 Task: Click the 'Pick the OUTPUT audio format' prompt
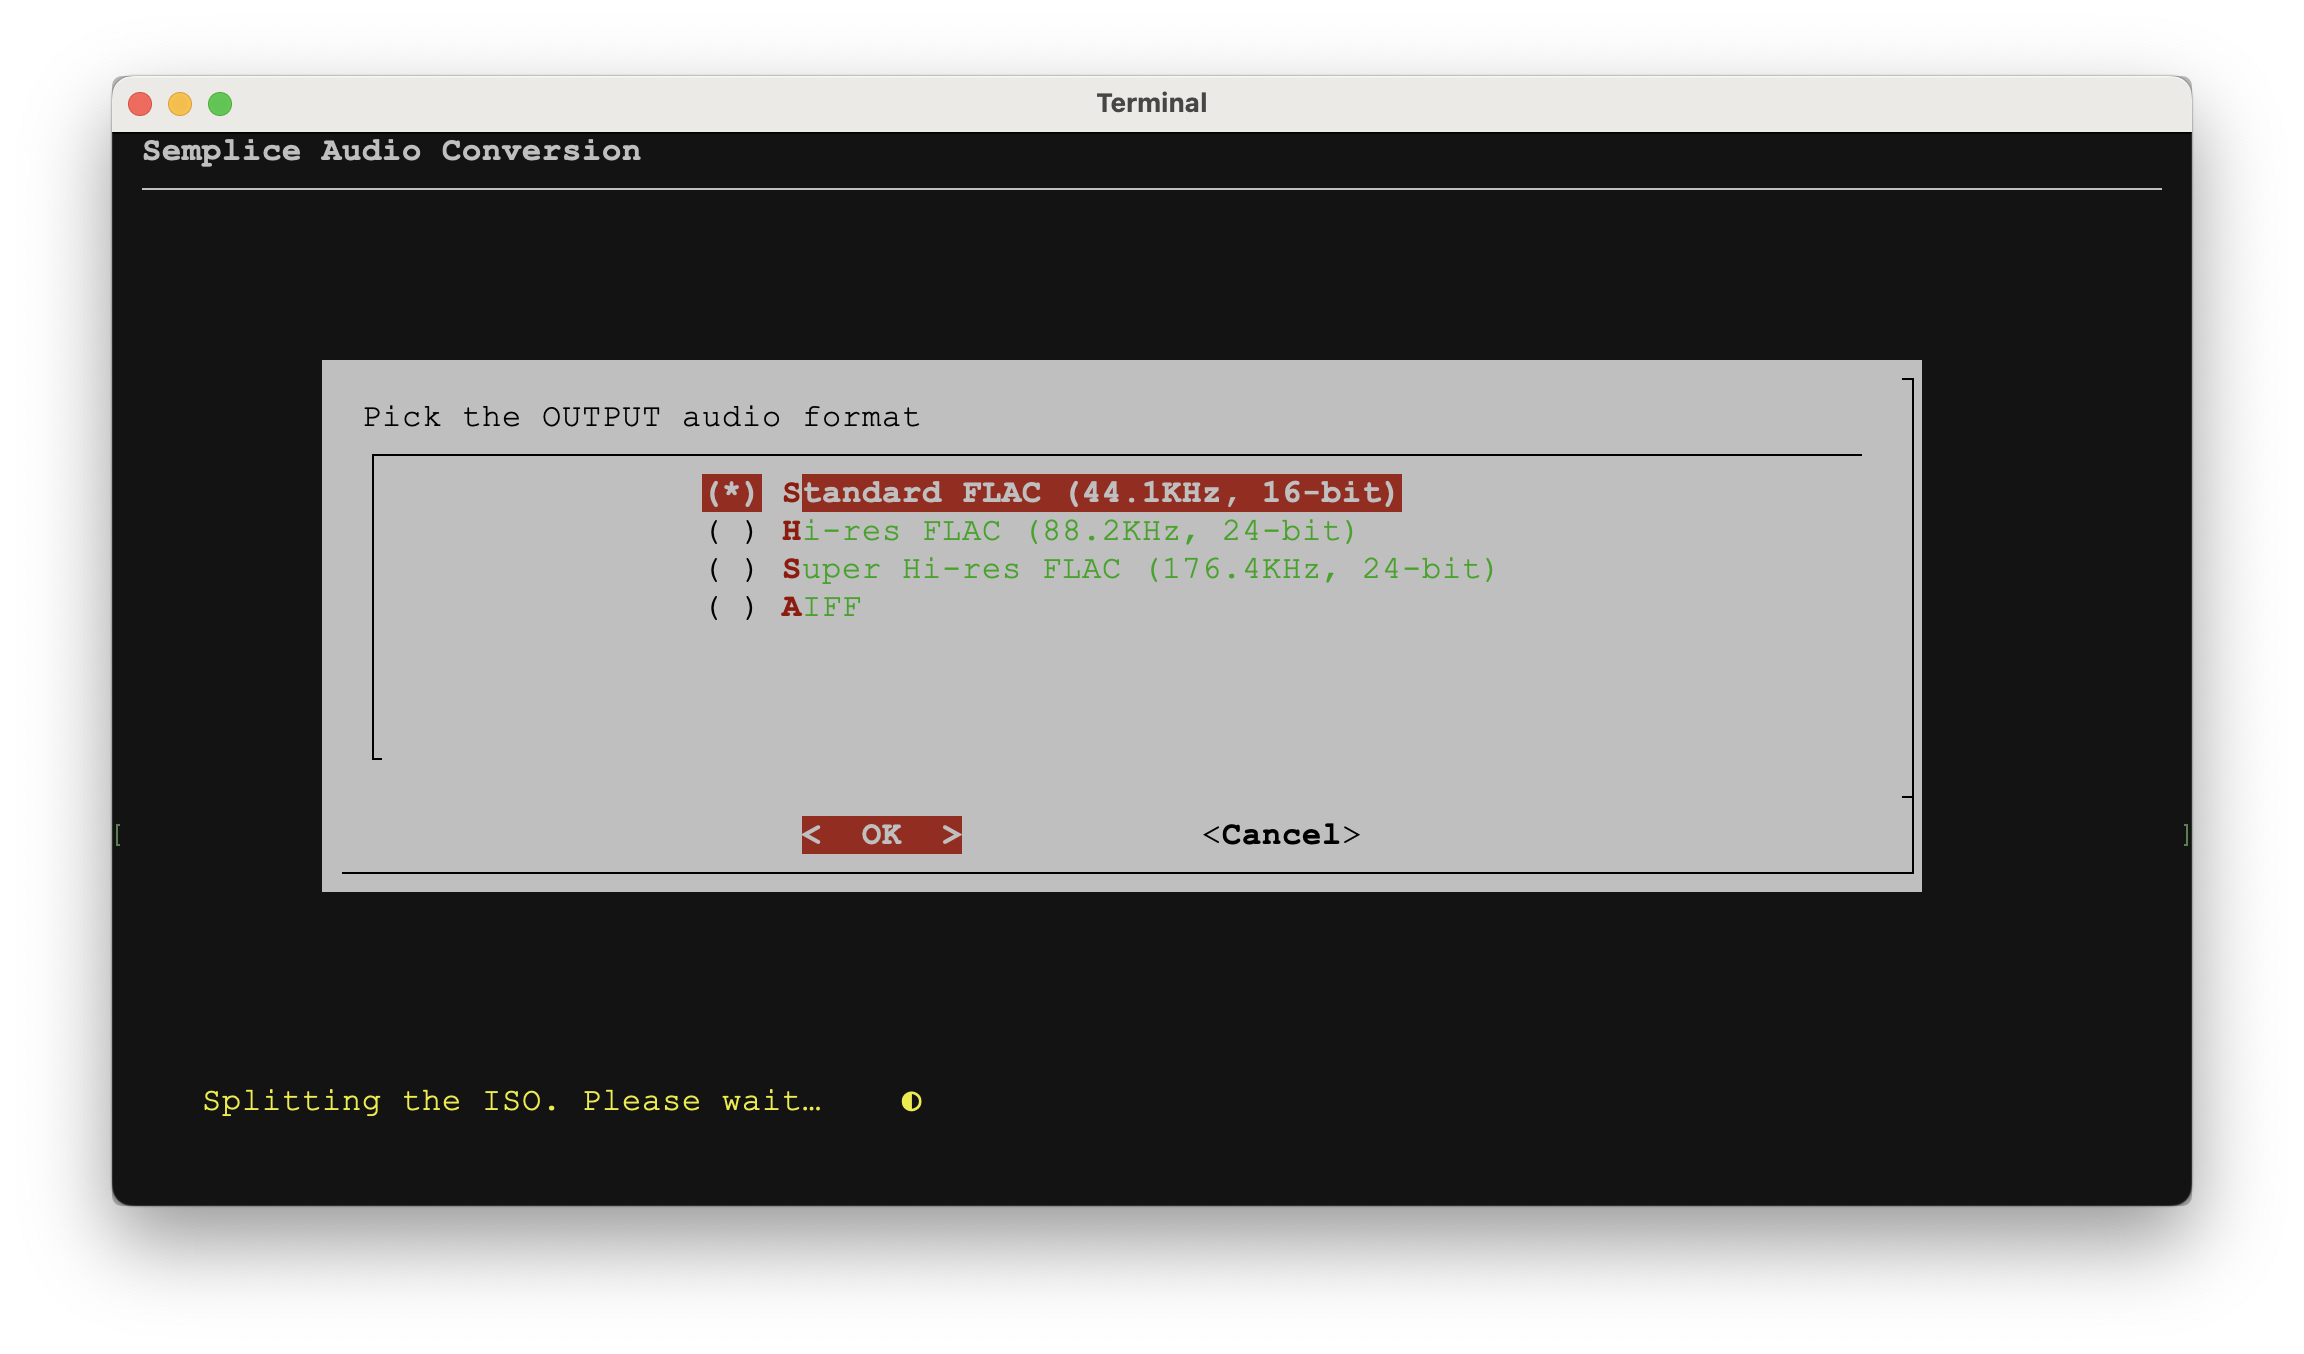tap(641, 417)
